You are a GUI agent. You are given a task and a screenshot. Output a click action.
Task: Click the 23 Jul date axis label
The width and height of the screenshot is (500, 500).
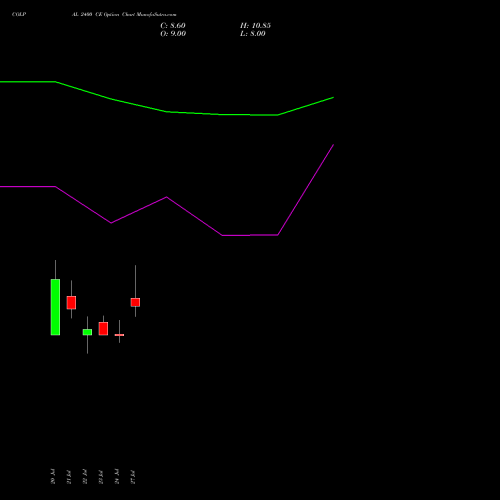pos(101,476)
